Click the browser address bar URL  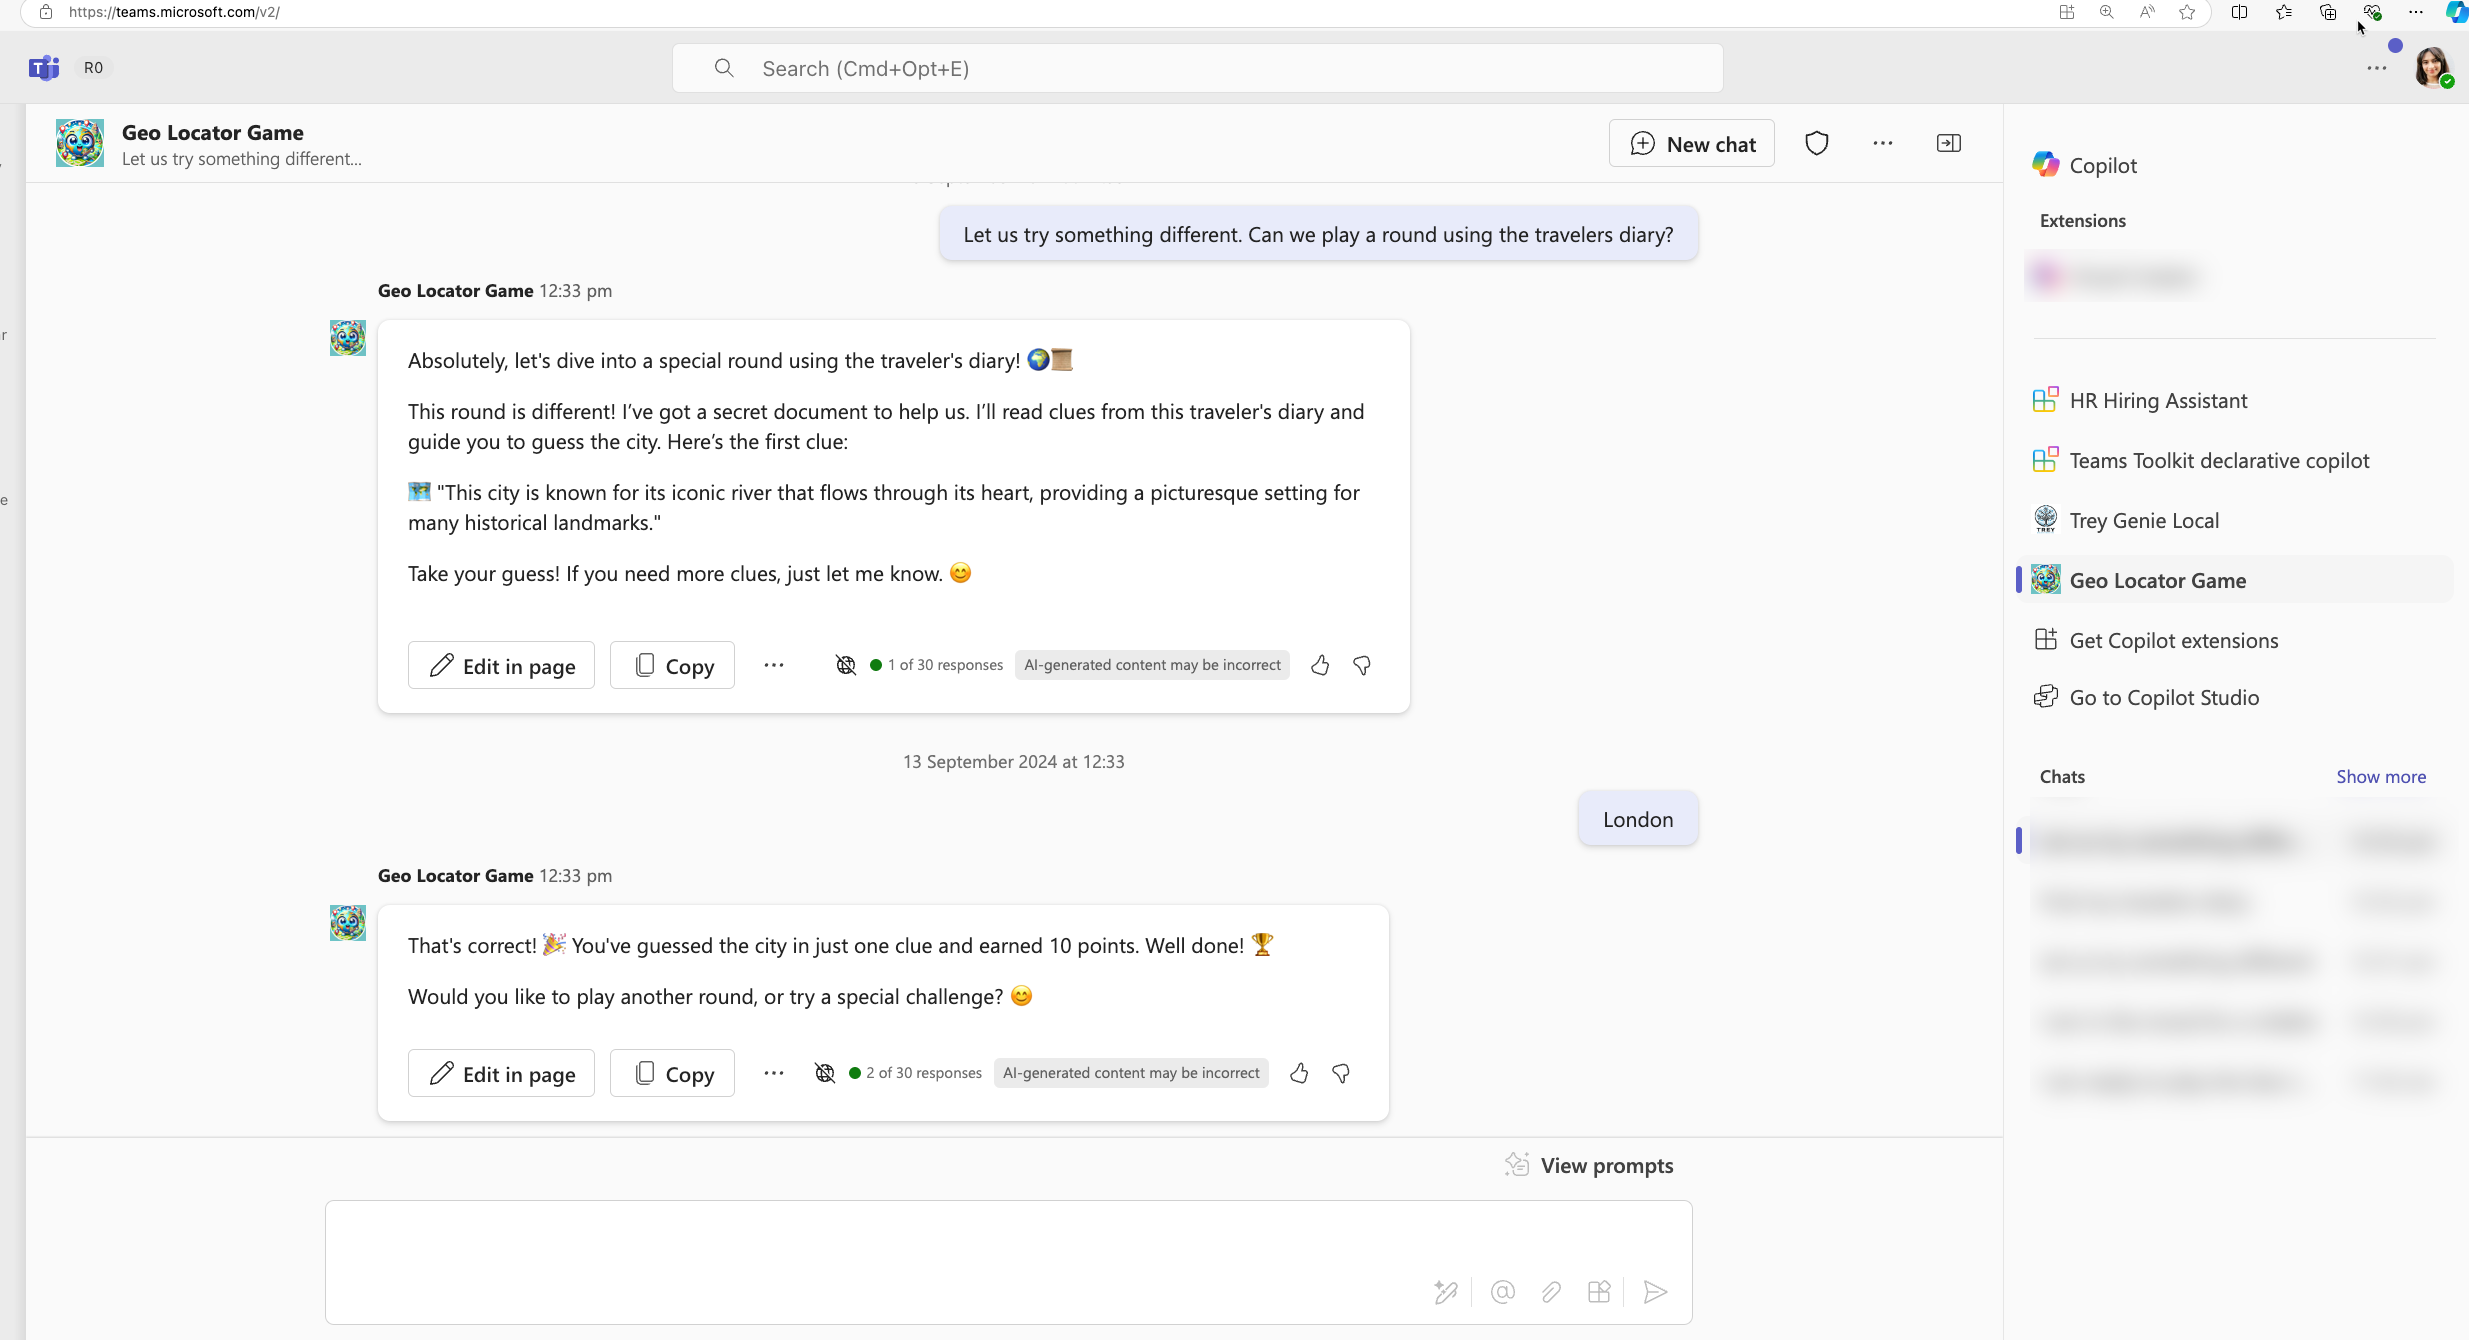click(174, 12)
